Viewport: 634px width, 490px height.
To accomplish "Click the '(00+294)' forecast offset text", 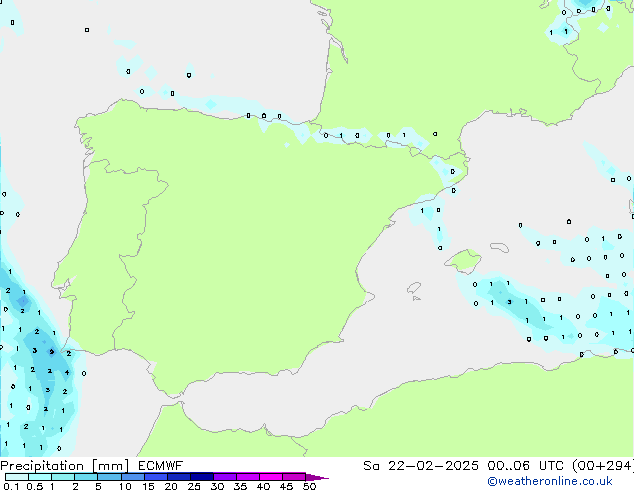I will pyautogui.click(x=602, y=466).
